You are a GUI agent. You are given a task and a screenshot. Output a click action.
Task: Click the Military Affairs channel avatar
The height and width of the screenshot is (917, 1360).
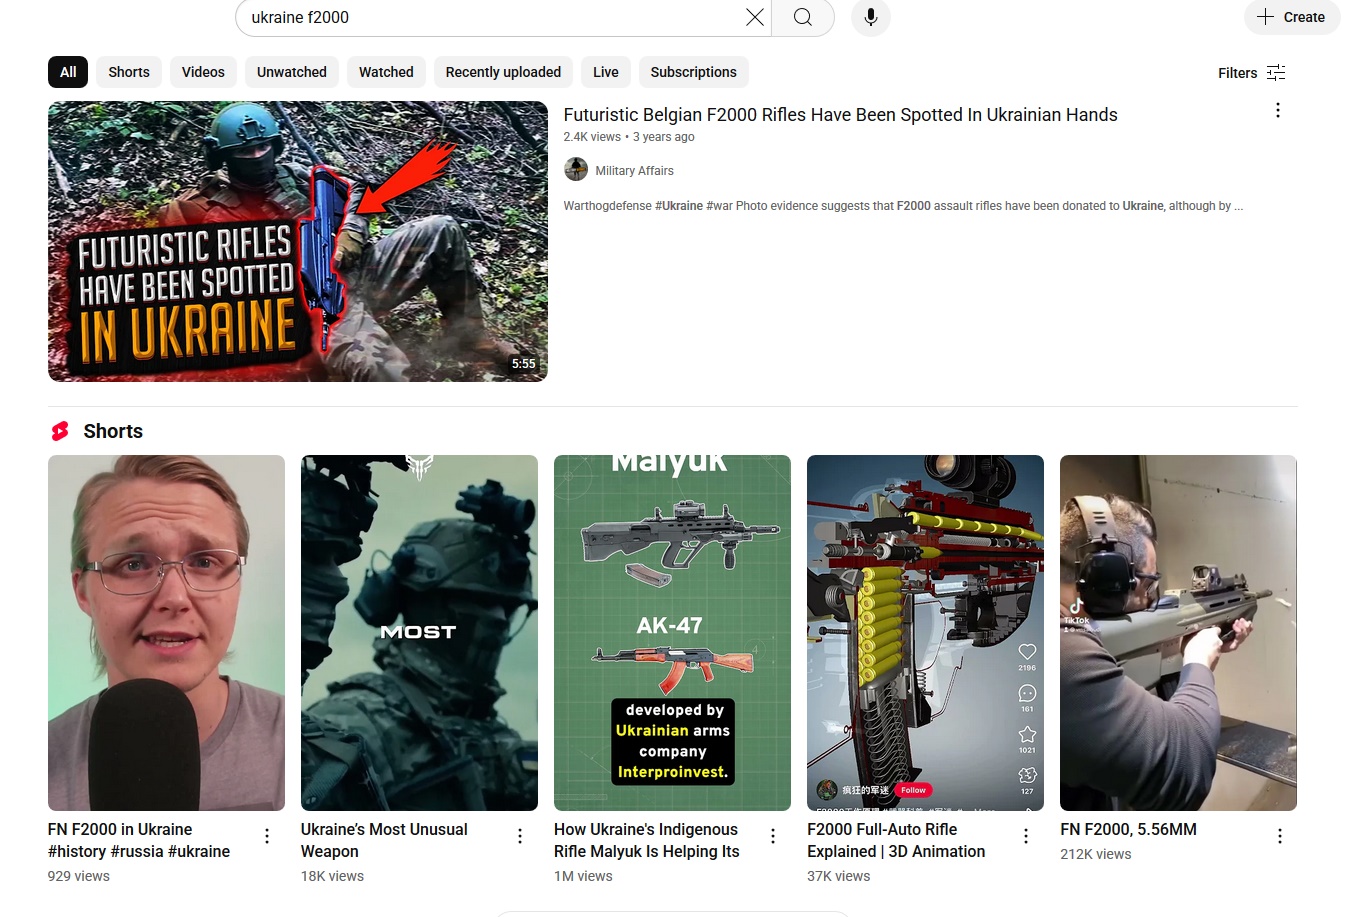click(x=576, y=170)
